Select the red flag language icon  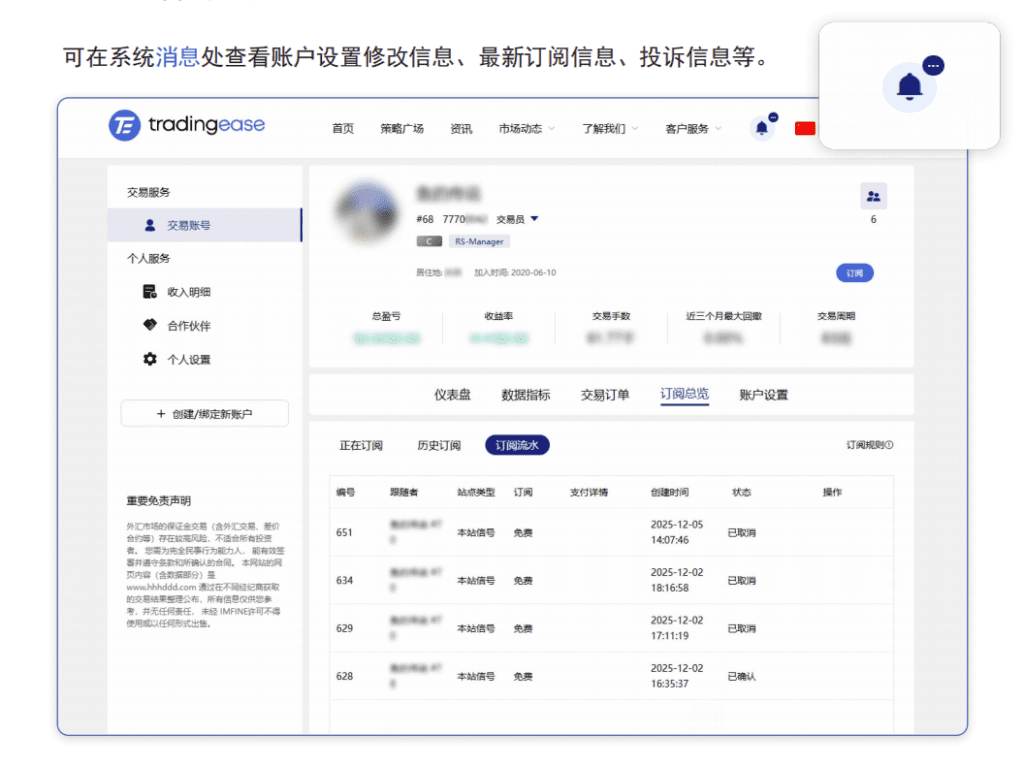pyautogui.click(x=805, y=128)
